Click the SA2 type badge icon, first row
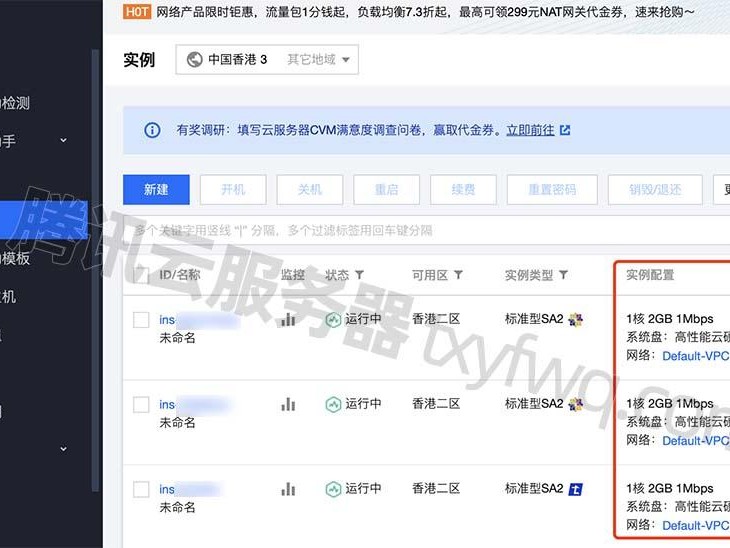The image size is (730, 548). [575, 320]
